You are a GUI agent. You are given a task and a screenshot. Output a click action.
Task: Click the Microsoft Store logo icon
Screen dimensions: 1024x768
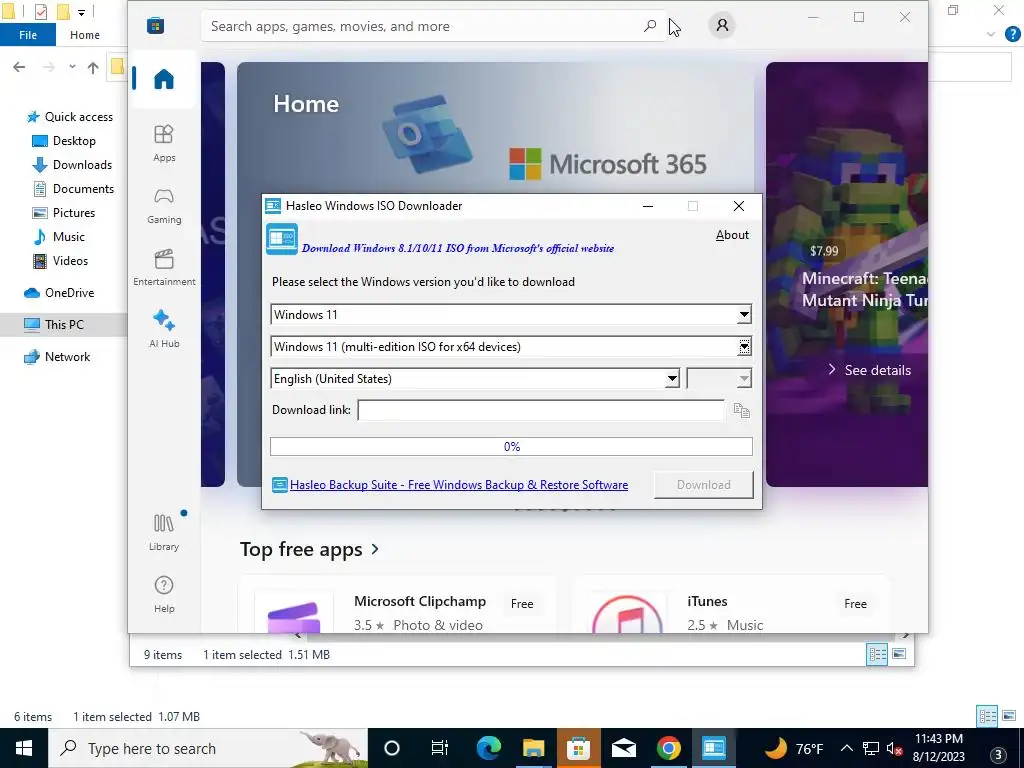[x=155, y=26]
